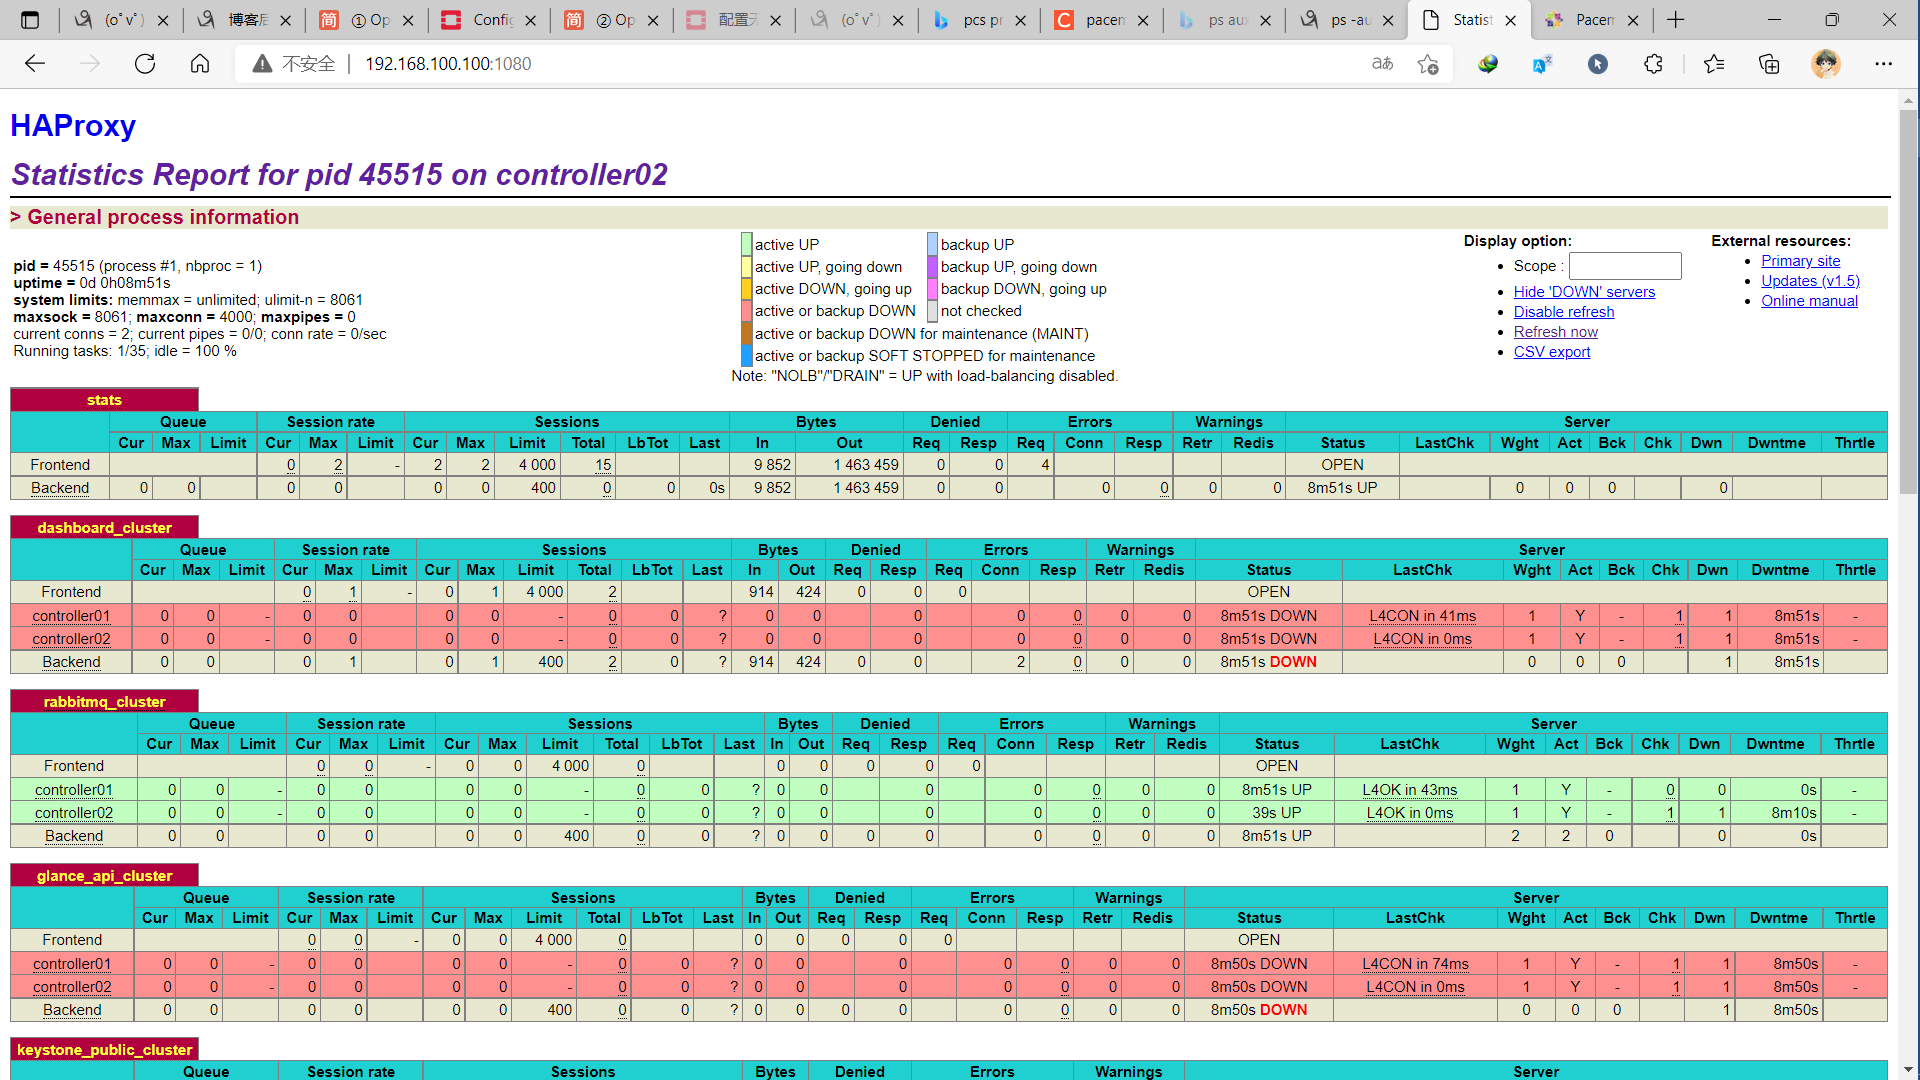Click the not-secure site info warning

[x=294, y=64]
